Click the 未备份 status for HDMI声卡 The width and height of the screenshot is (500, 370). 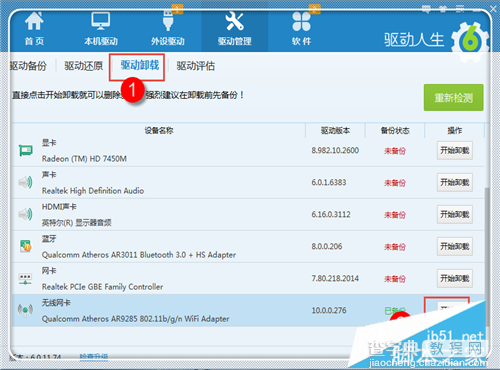[x=395, y=215]
